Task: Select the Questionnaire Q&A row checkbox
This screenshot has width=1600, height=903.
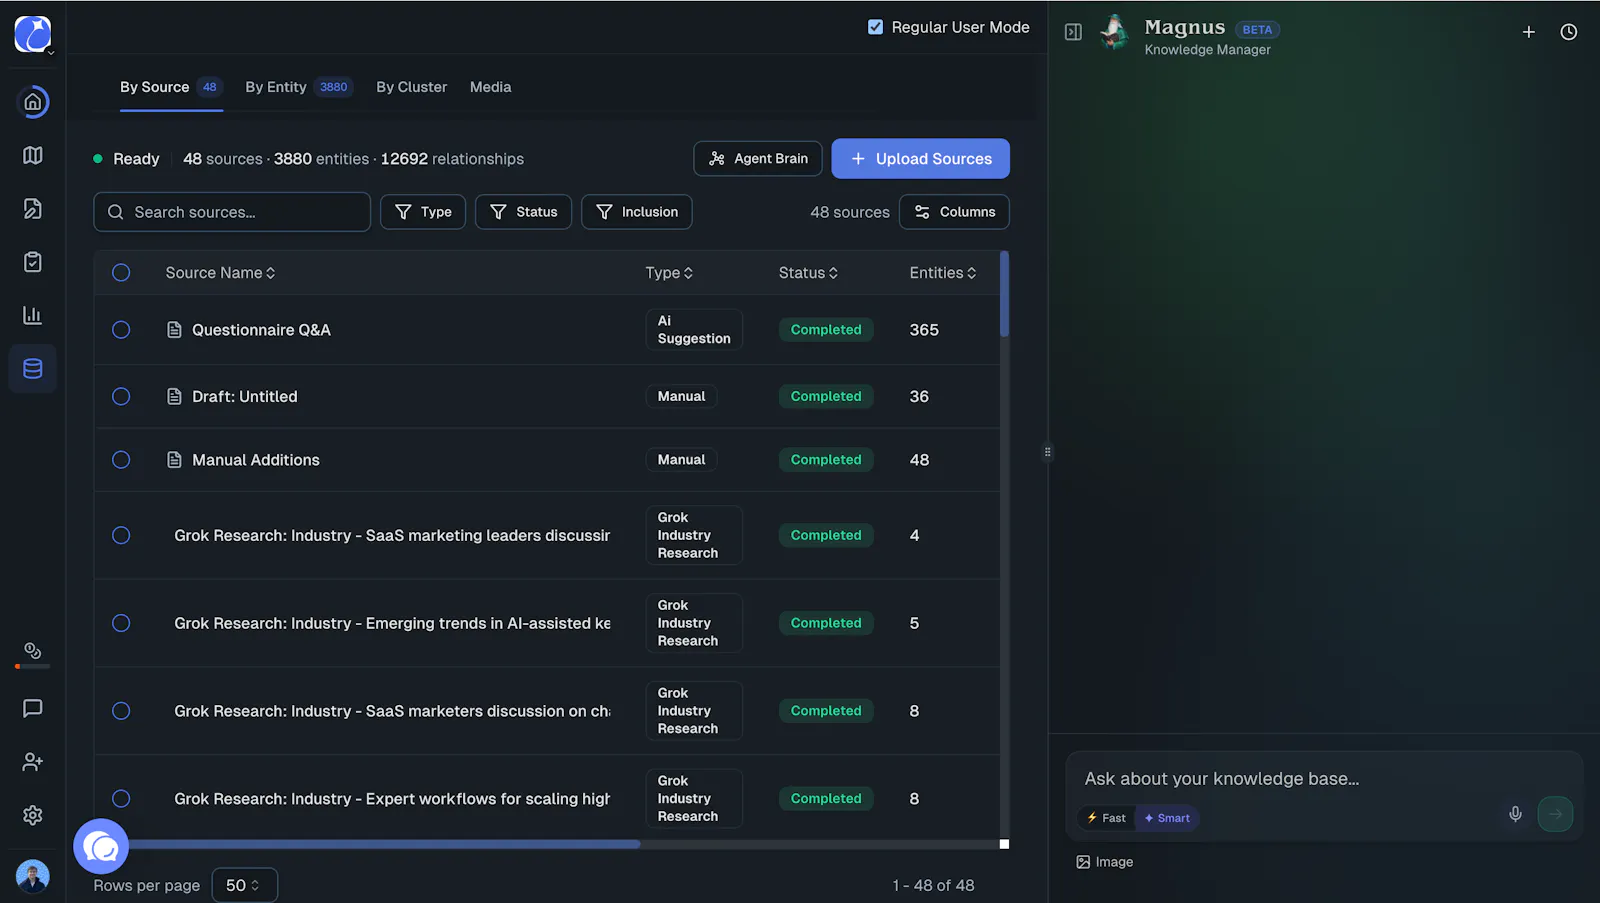Action: [121, 330]
